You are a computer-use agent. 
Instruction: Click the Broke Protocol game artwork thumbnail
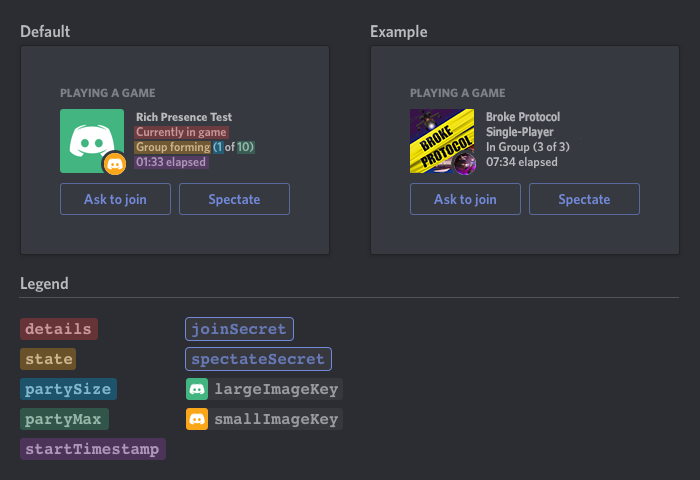(442, 141)
